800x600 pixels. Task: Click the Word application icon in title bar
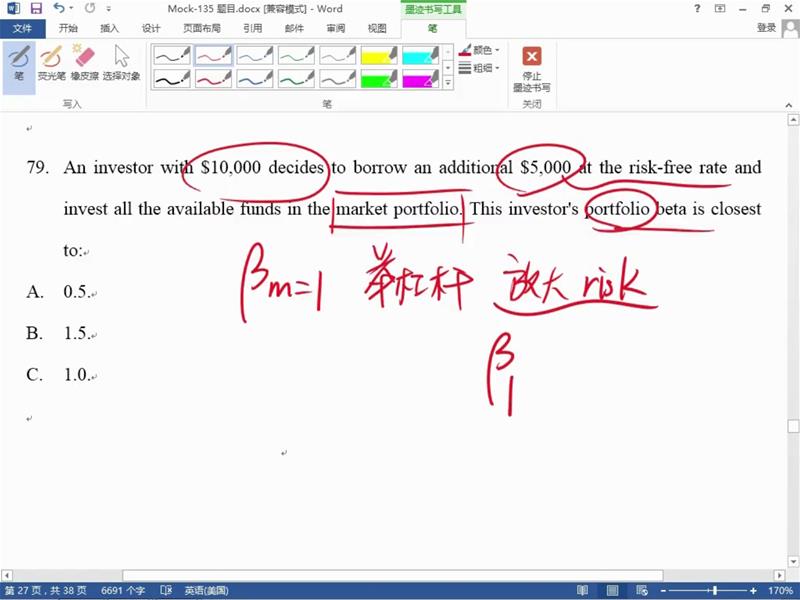point(14,9)
